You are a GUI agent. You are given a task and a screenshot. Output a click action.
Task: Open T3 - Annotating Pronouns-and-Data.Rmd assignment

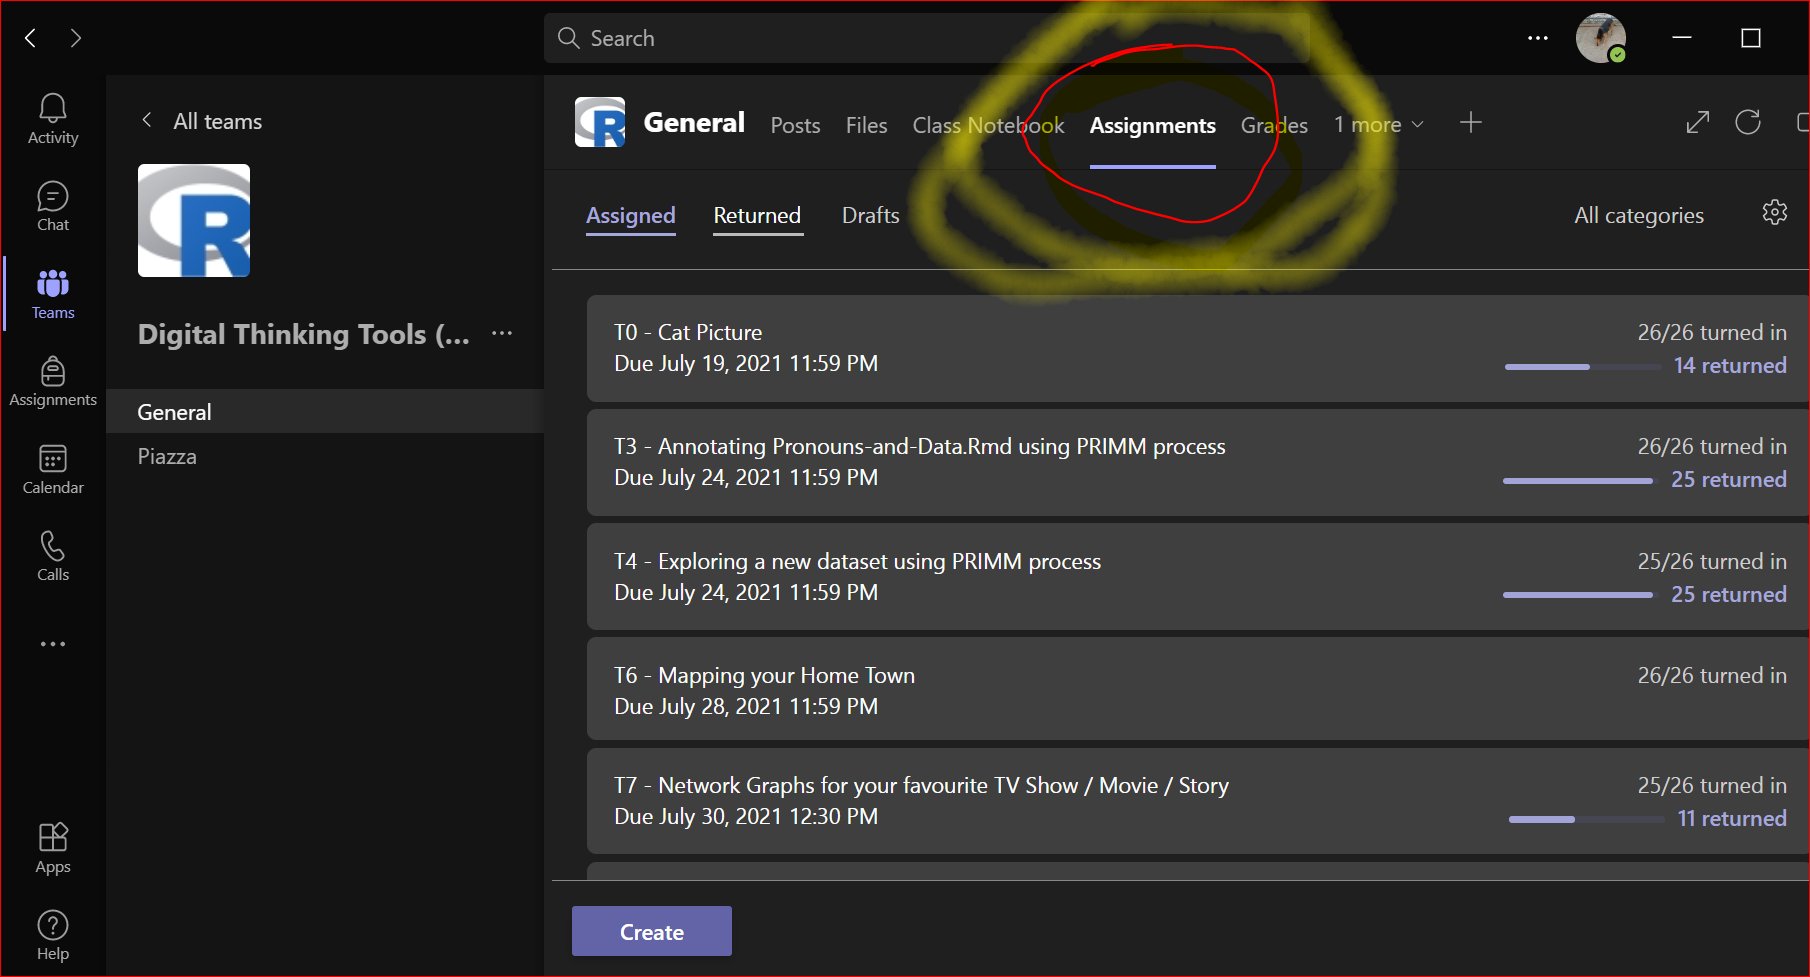pyautogui.click(x=1198, y=462)
